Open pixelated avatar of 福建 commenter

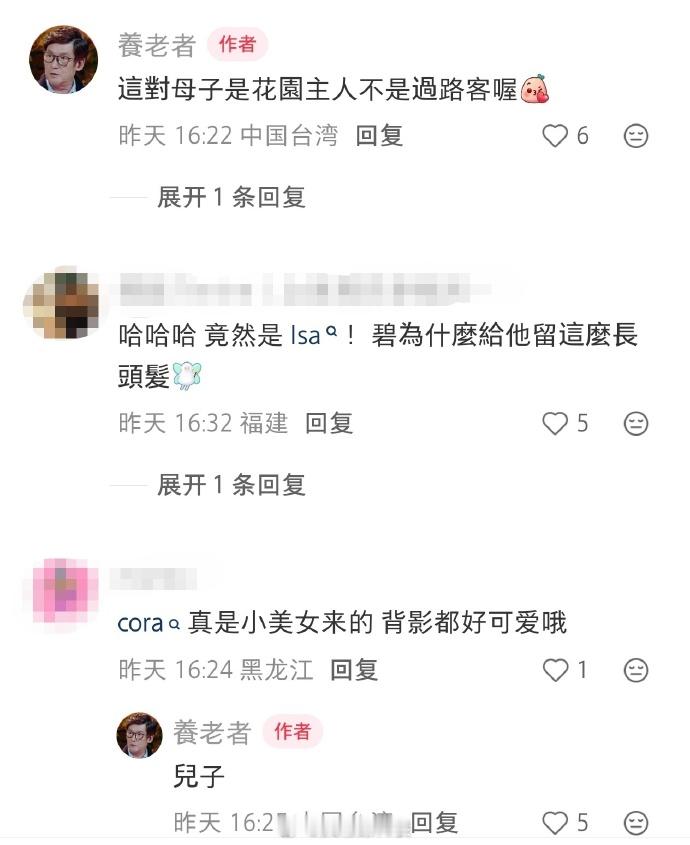pos(64,304)
